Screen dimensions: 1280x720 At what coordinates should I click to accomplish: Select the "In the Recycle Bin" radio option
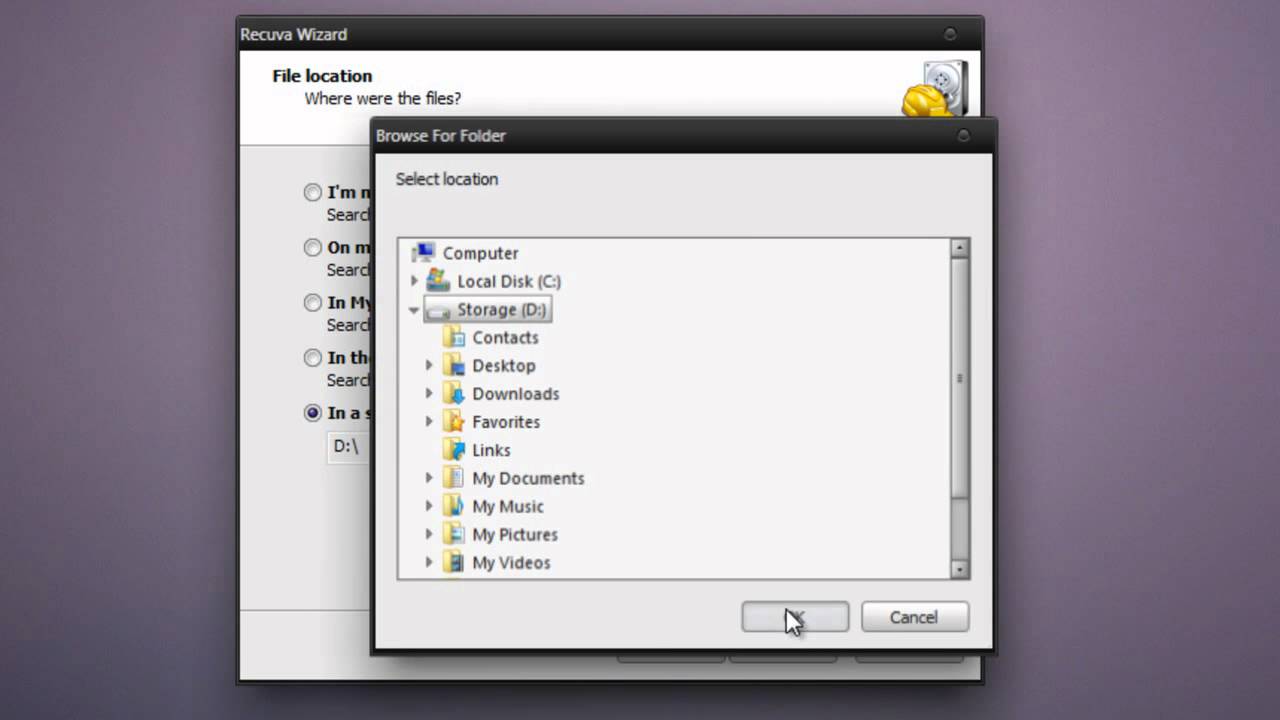tap(313, 358)
